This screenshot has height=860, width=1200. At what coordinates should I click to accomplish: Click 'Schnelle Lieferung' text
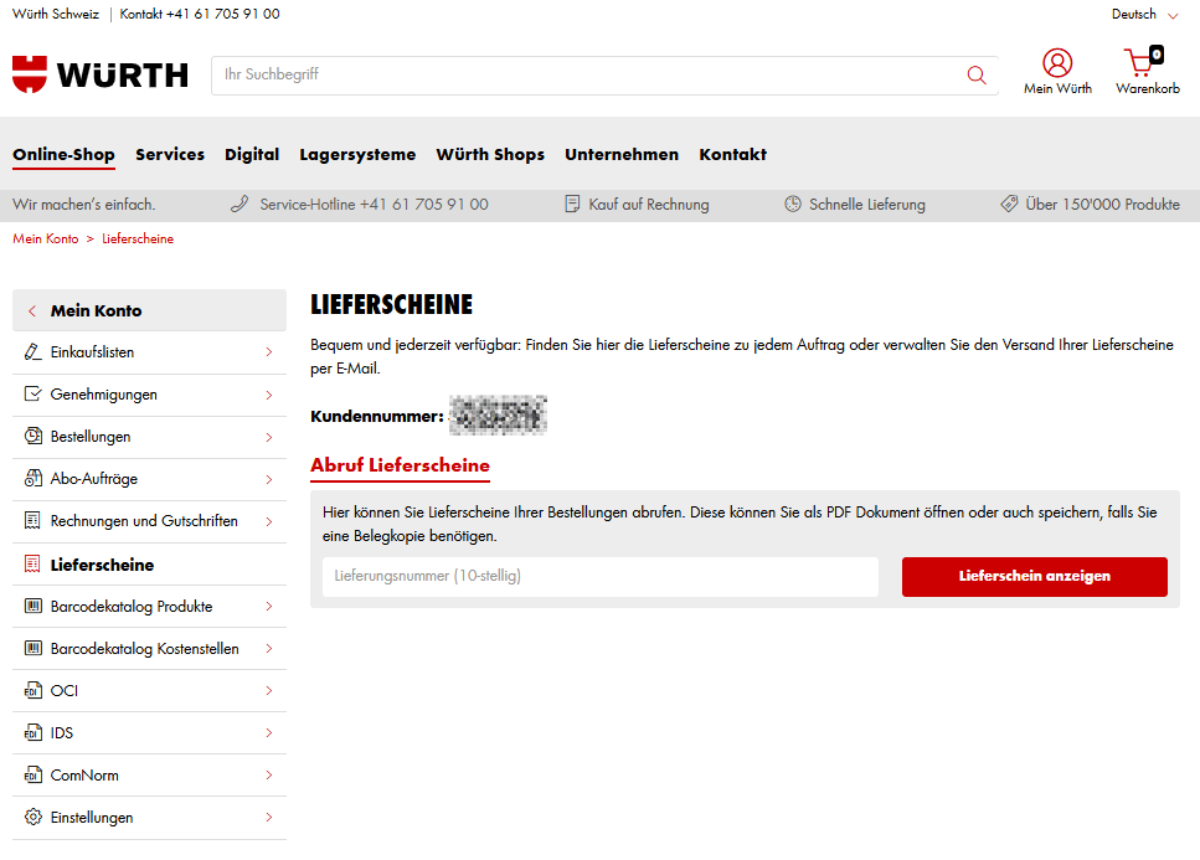pos(868,204)
